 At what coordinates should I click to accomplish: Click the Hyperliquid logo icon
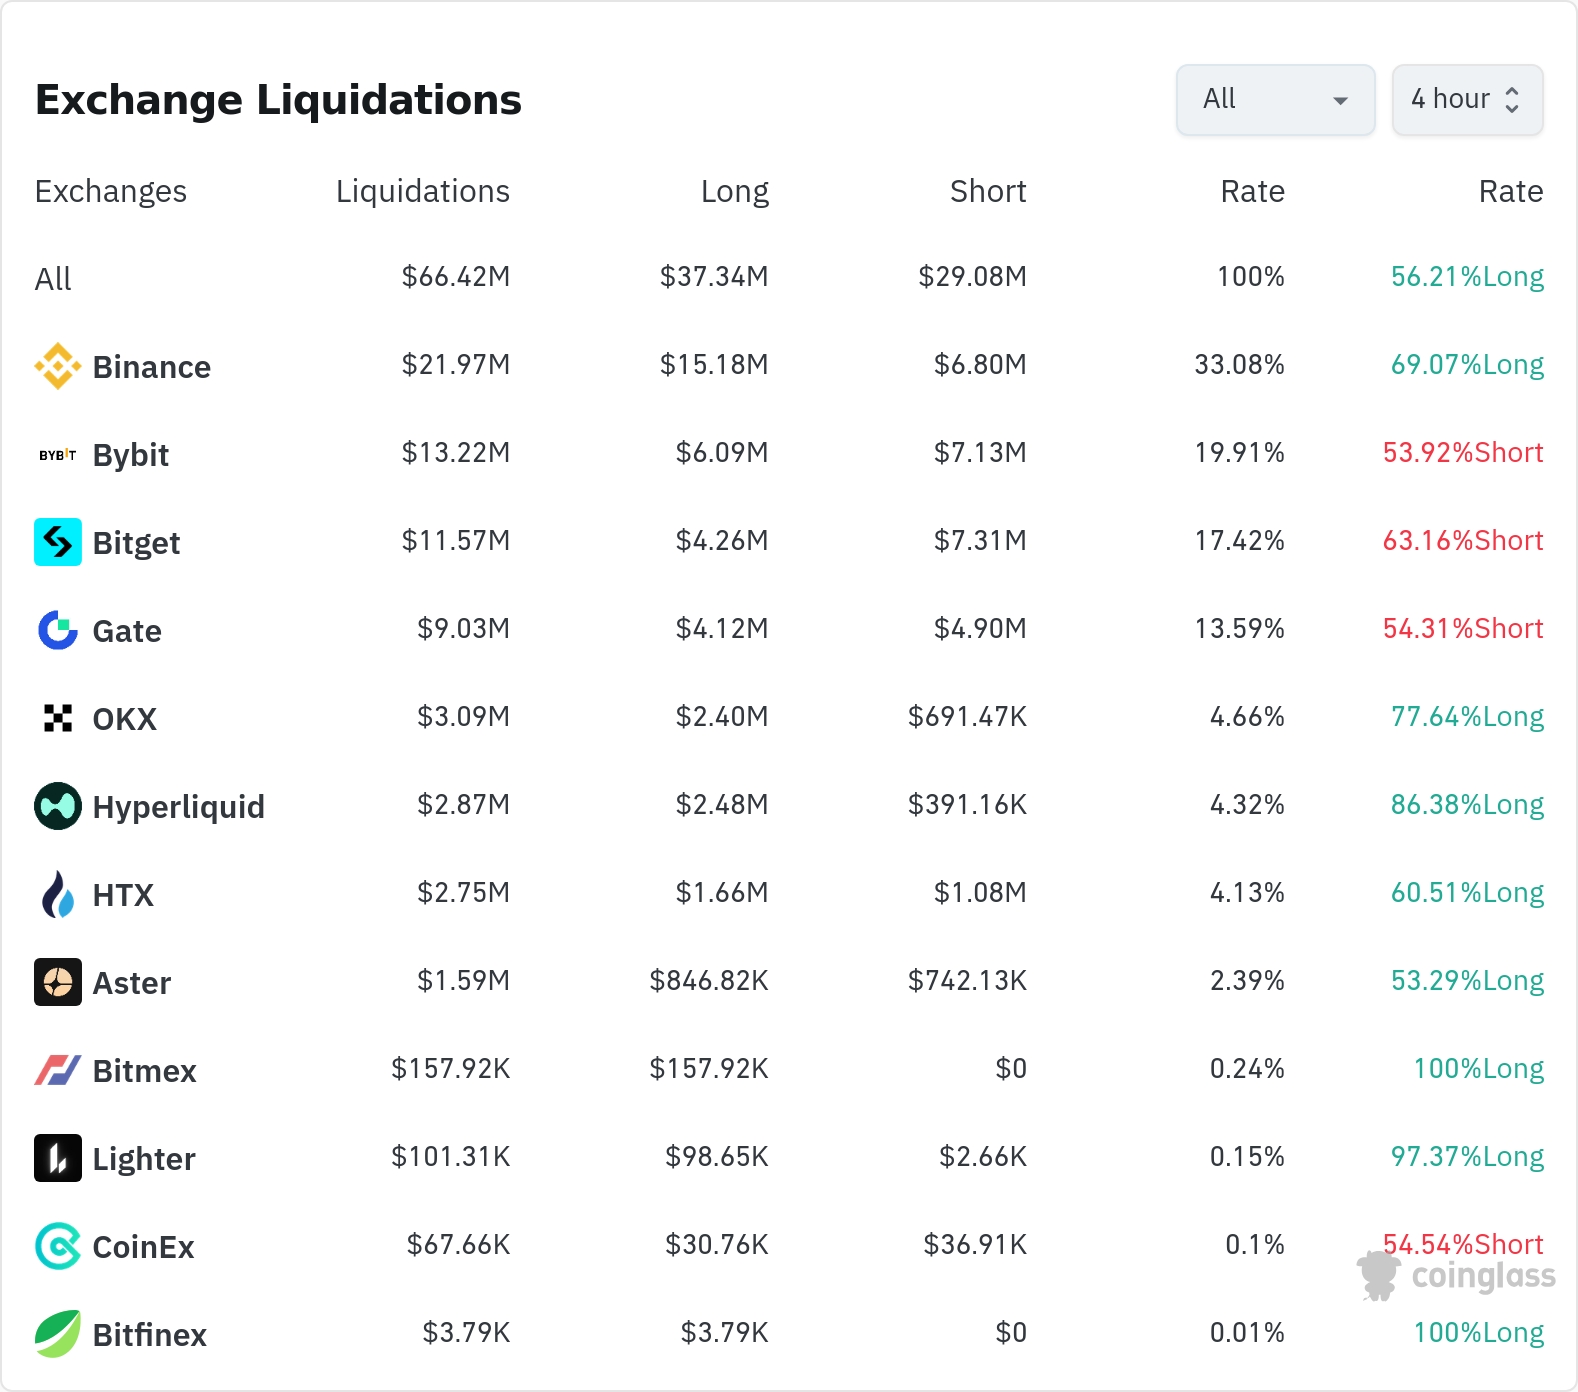click(x=58, y=806)
